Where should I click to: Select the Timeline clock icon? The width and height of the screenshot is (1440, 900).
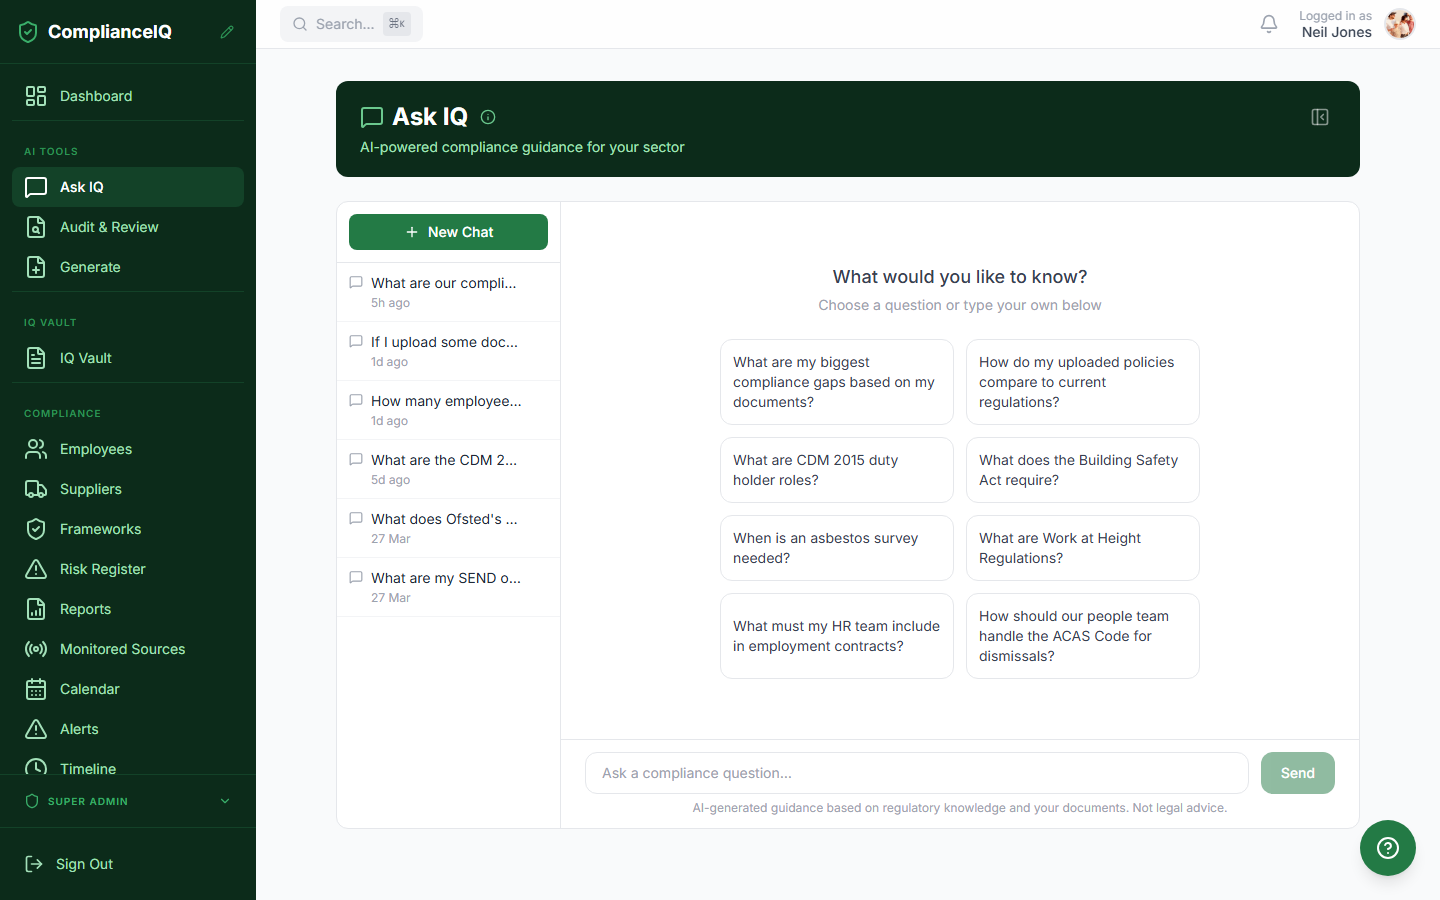pos(36,769)
